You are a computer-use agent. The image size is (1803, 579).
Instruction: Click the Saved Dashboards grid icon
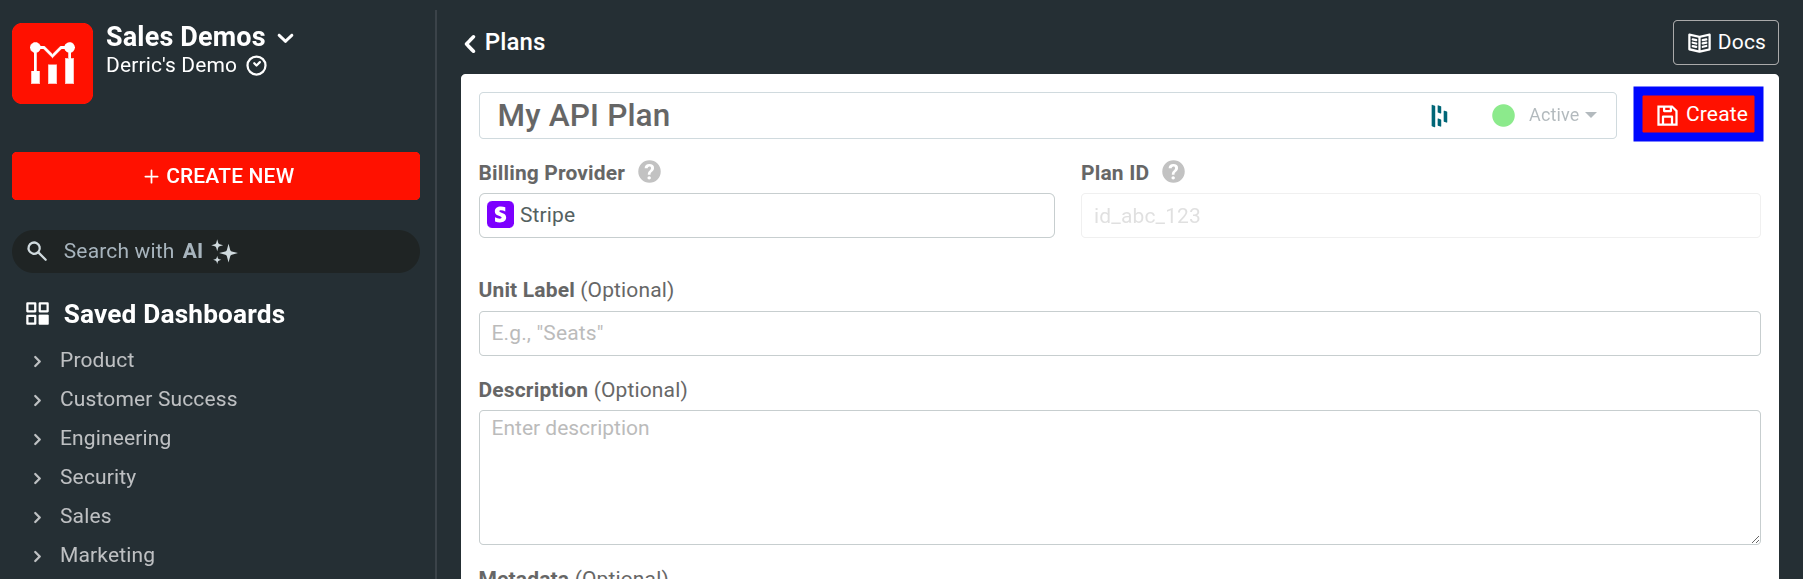pyautogui.click(x=37, y=313)
